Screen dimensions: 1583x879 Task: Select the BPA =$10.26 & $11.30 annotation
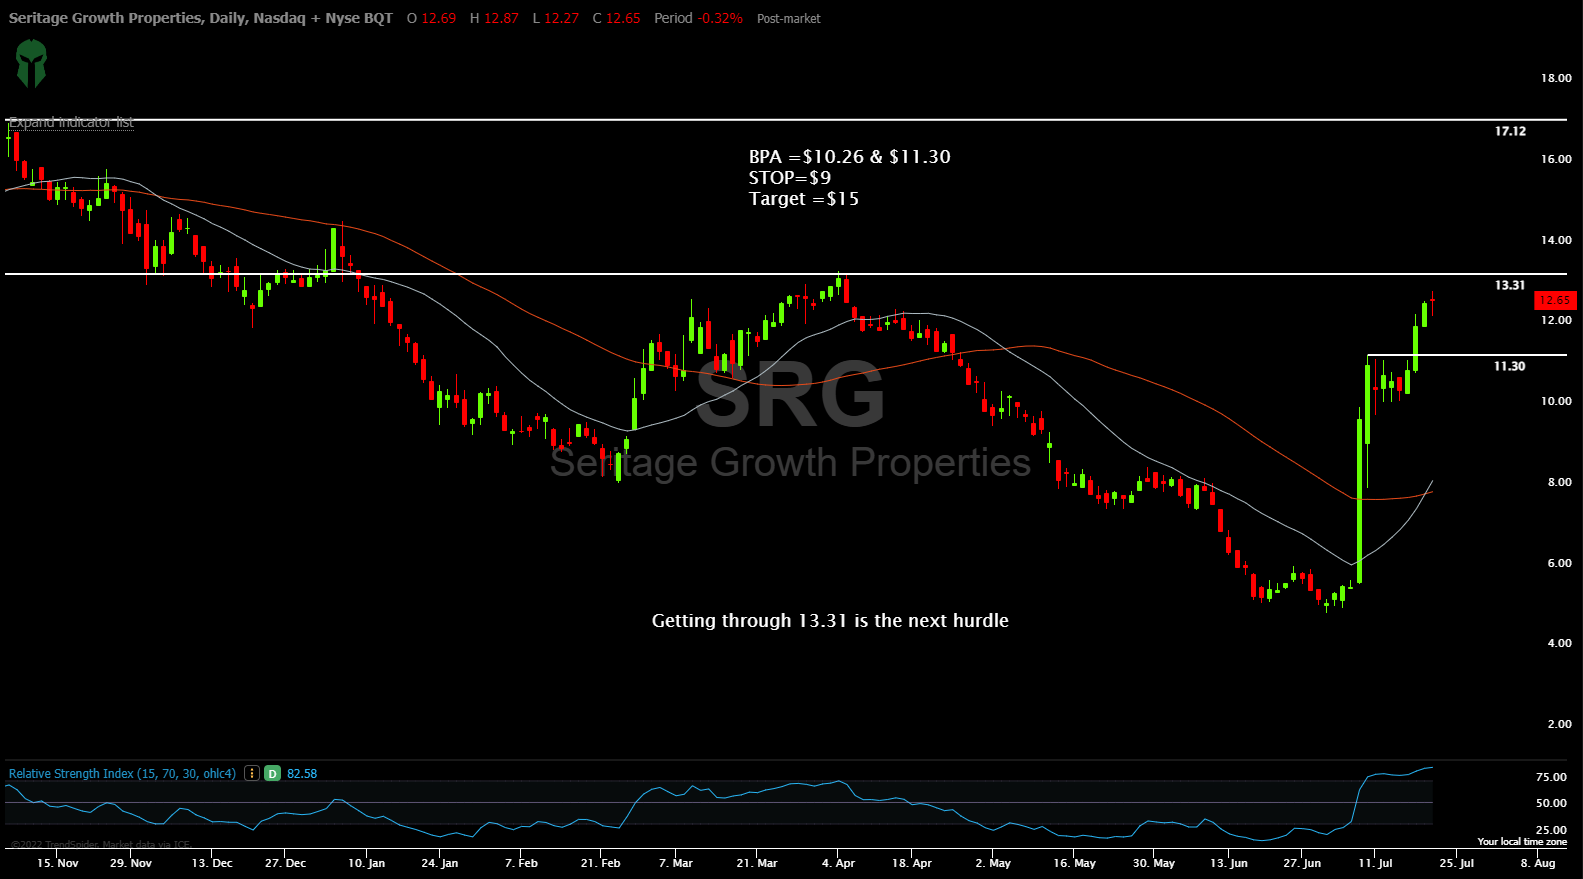[849, 157]
